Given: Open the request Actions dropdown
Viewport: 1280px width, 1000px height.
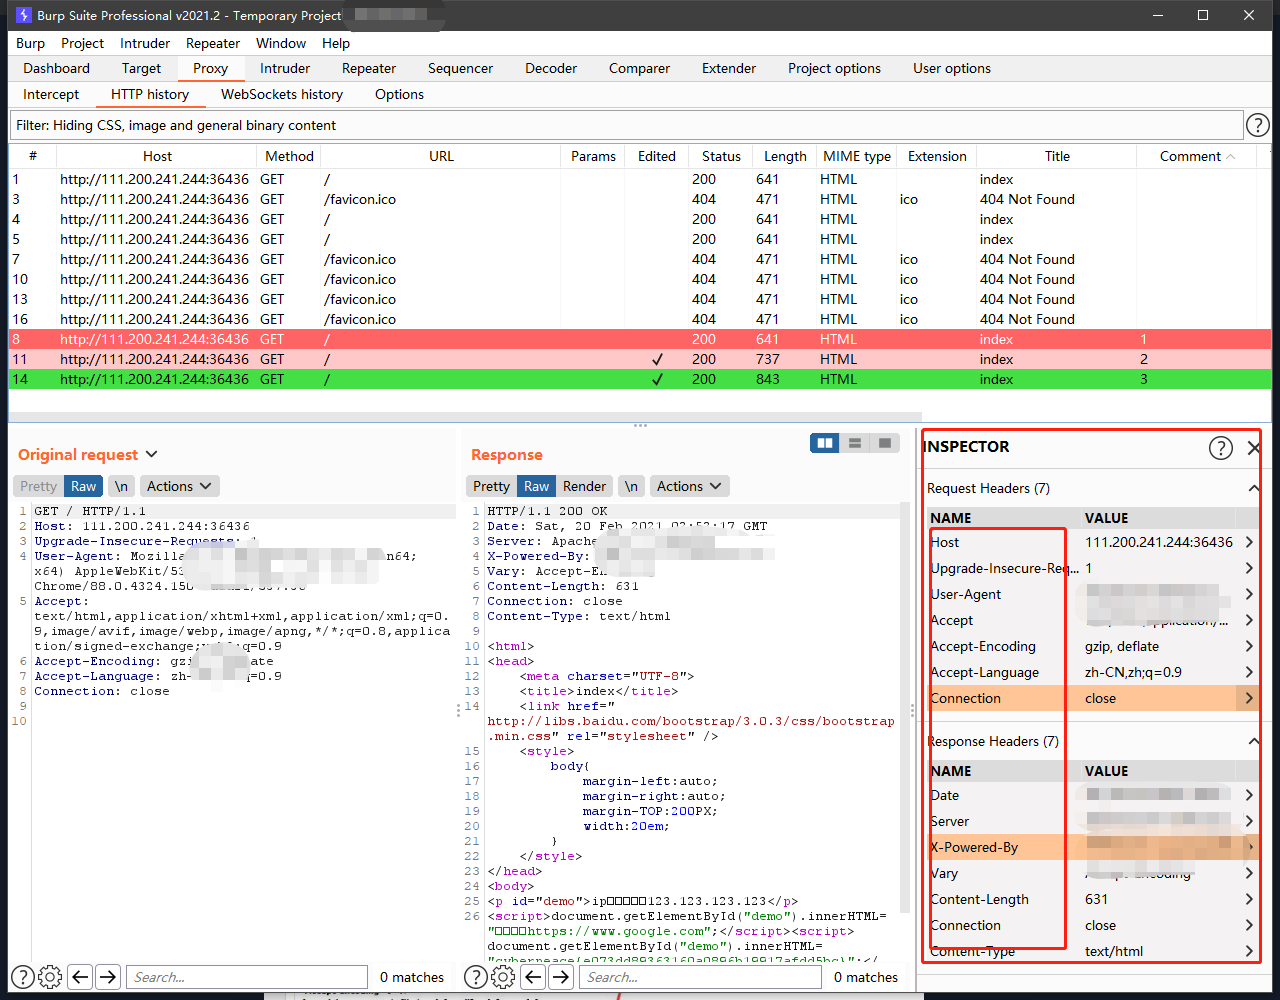Looking at the screenshot, I should (x=179, y=486).
